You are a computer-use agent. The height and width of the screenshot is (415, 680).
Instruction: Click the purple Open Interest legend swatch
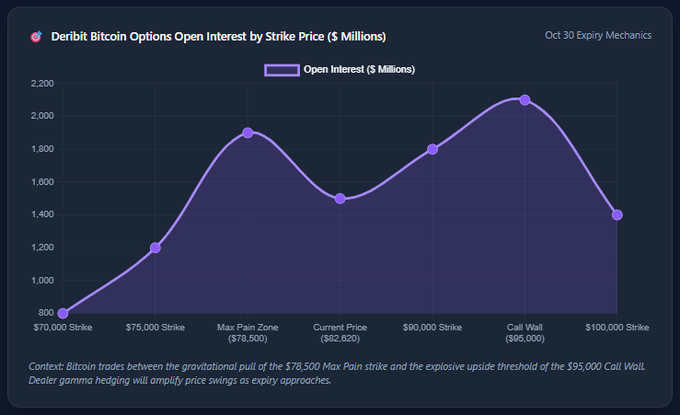pyautogui.click(x=282, y=70)
